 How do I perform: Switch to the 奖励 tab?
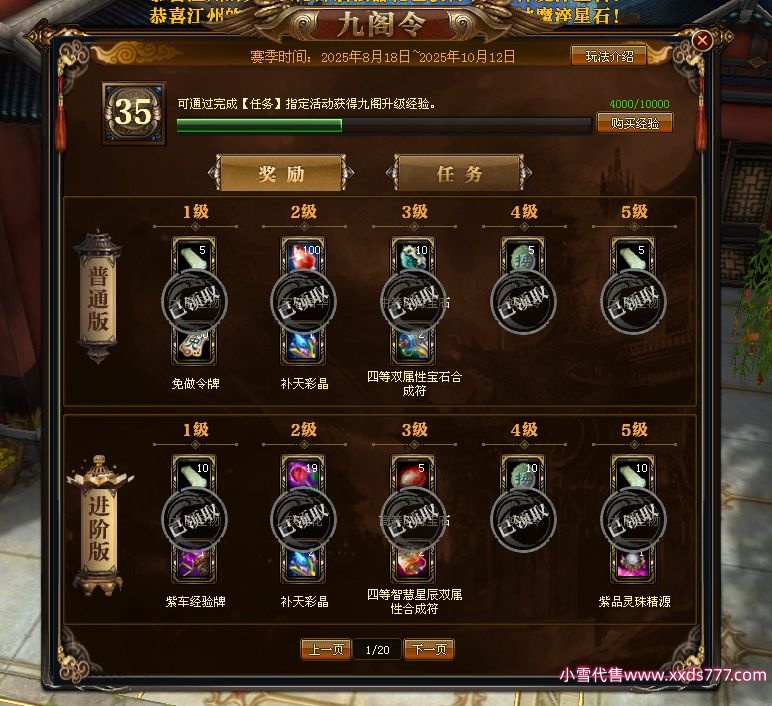(281, 173)
